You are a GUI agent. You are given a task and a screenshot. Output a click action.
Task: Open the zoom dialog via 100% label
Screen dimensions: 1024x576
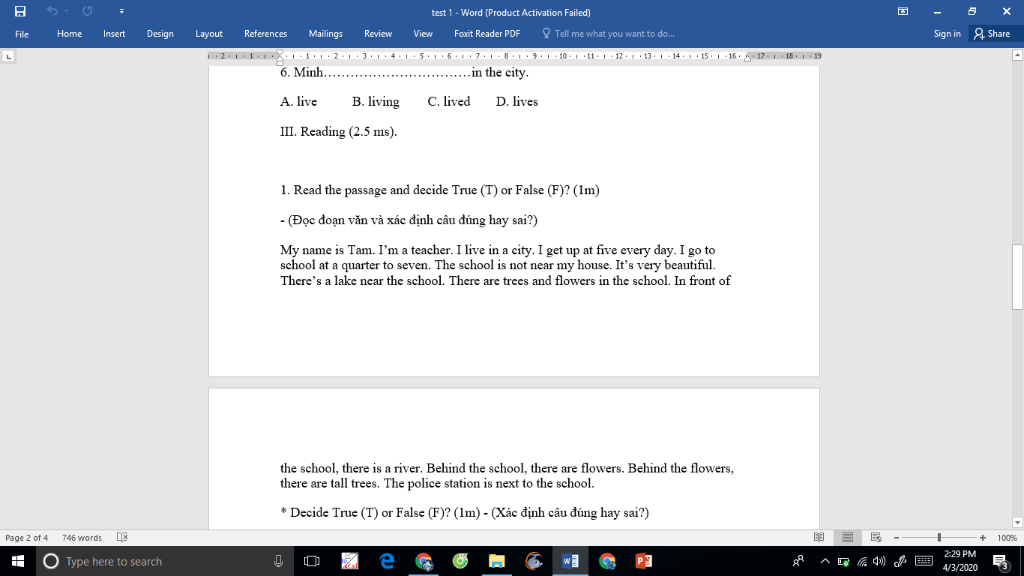click(x=1007, y=537)
